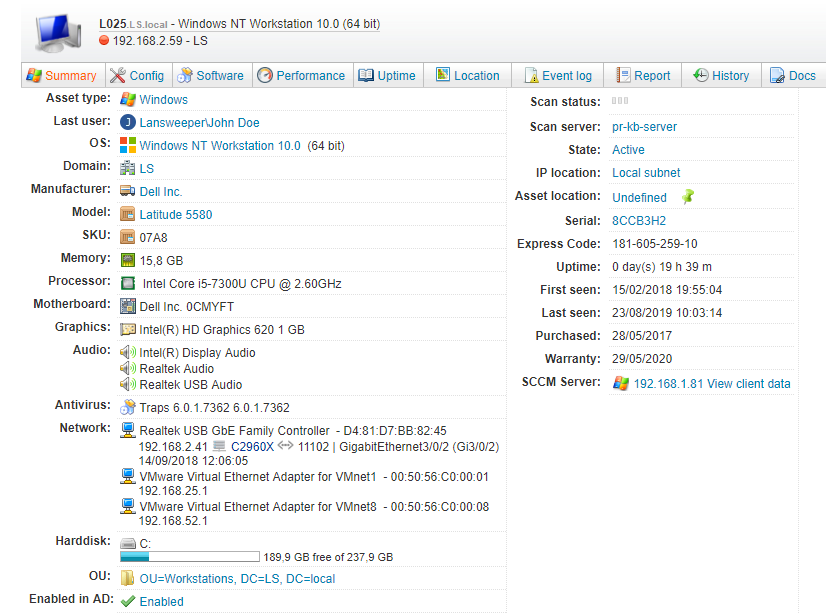Click the domain building icon beside LS
Image resolution: width=828 pixels, height=616 pixels.
coord(128,168)
